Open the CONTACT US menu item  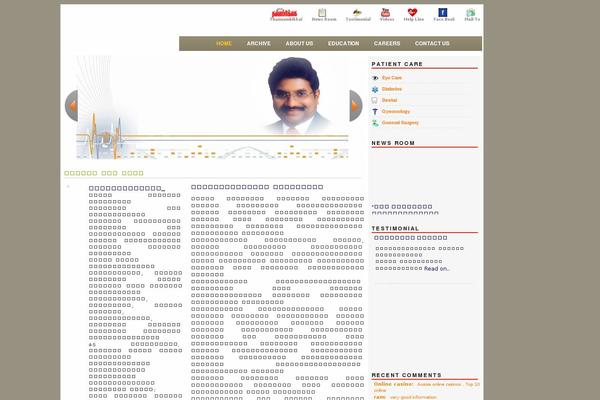click(432, 44)
